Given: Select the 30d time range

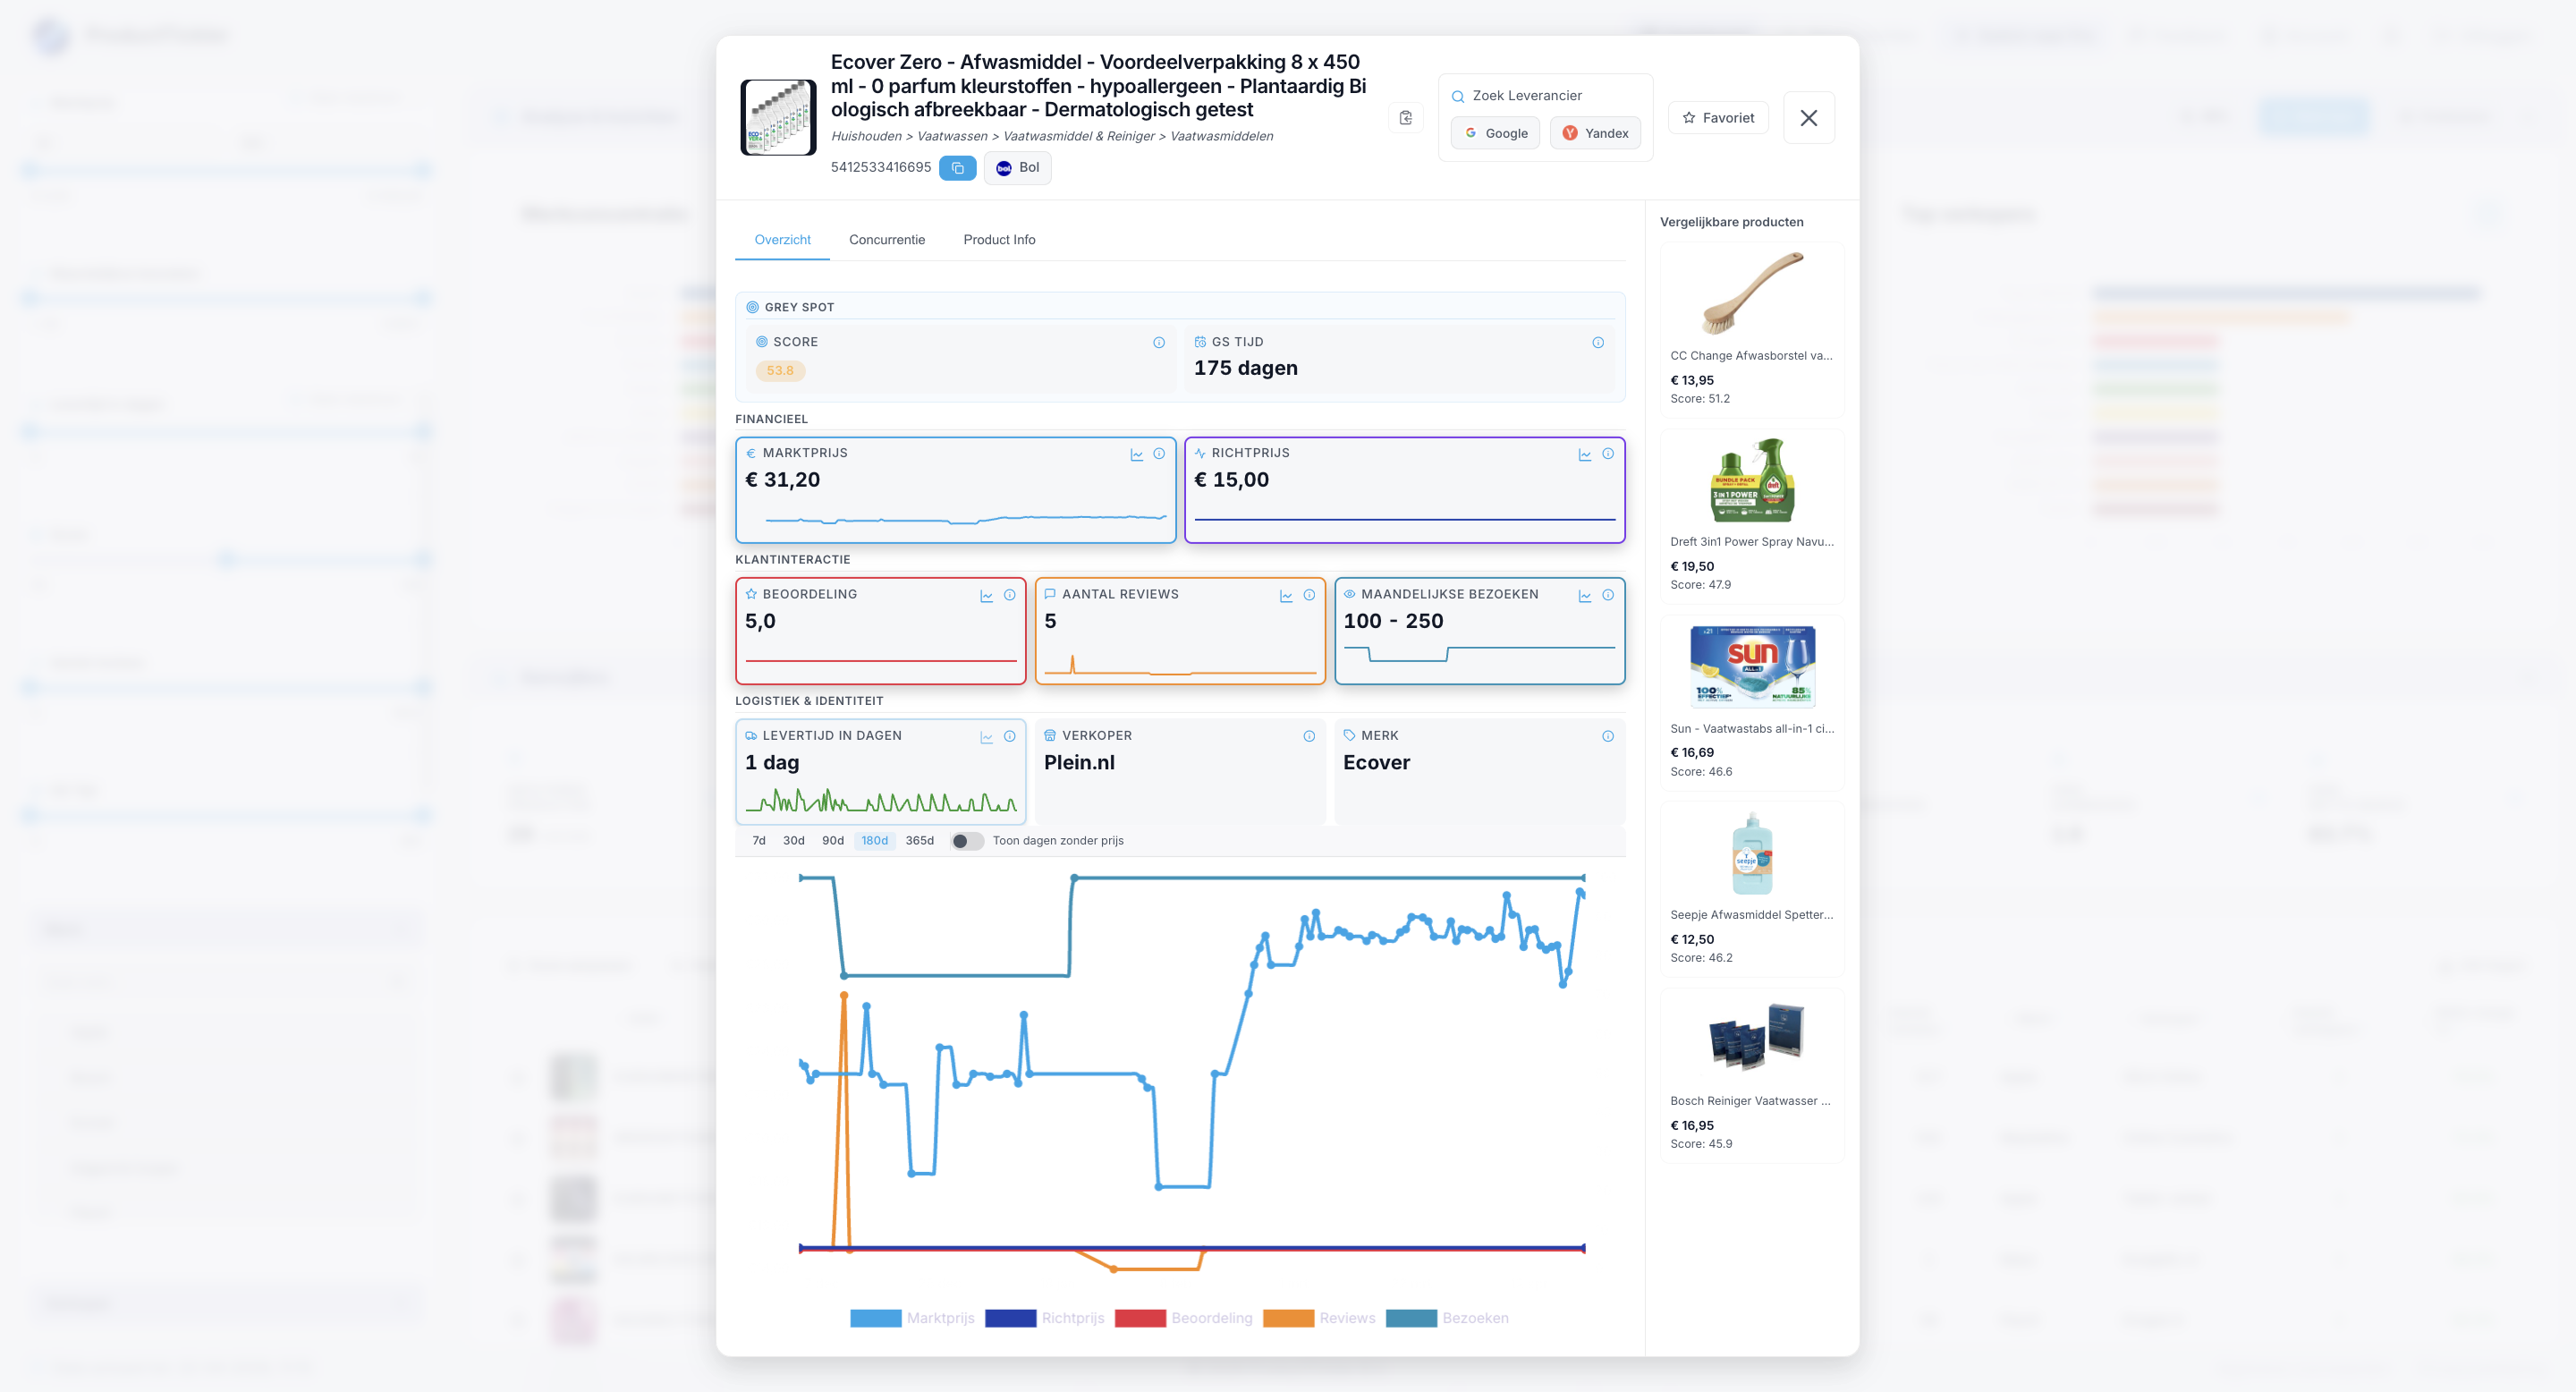Looking at the screenshot, I should tap(794, 841).
